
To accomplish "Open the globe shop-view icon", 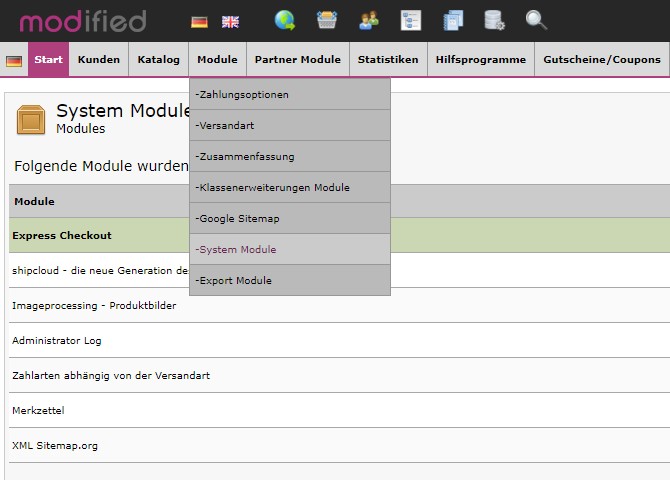I will [285, 21].
